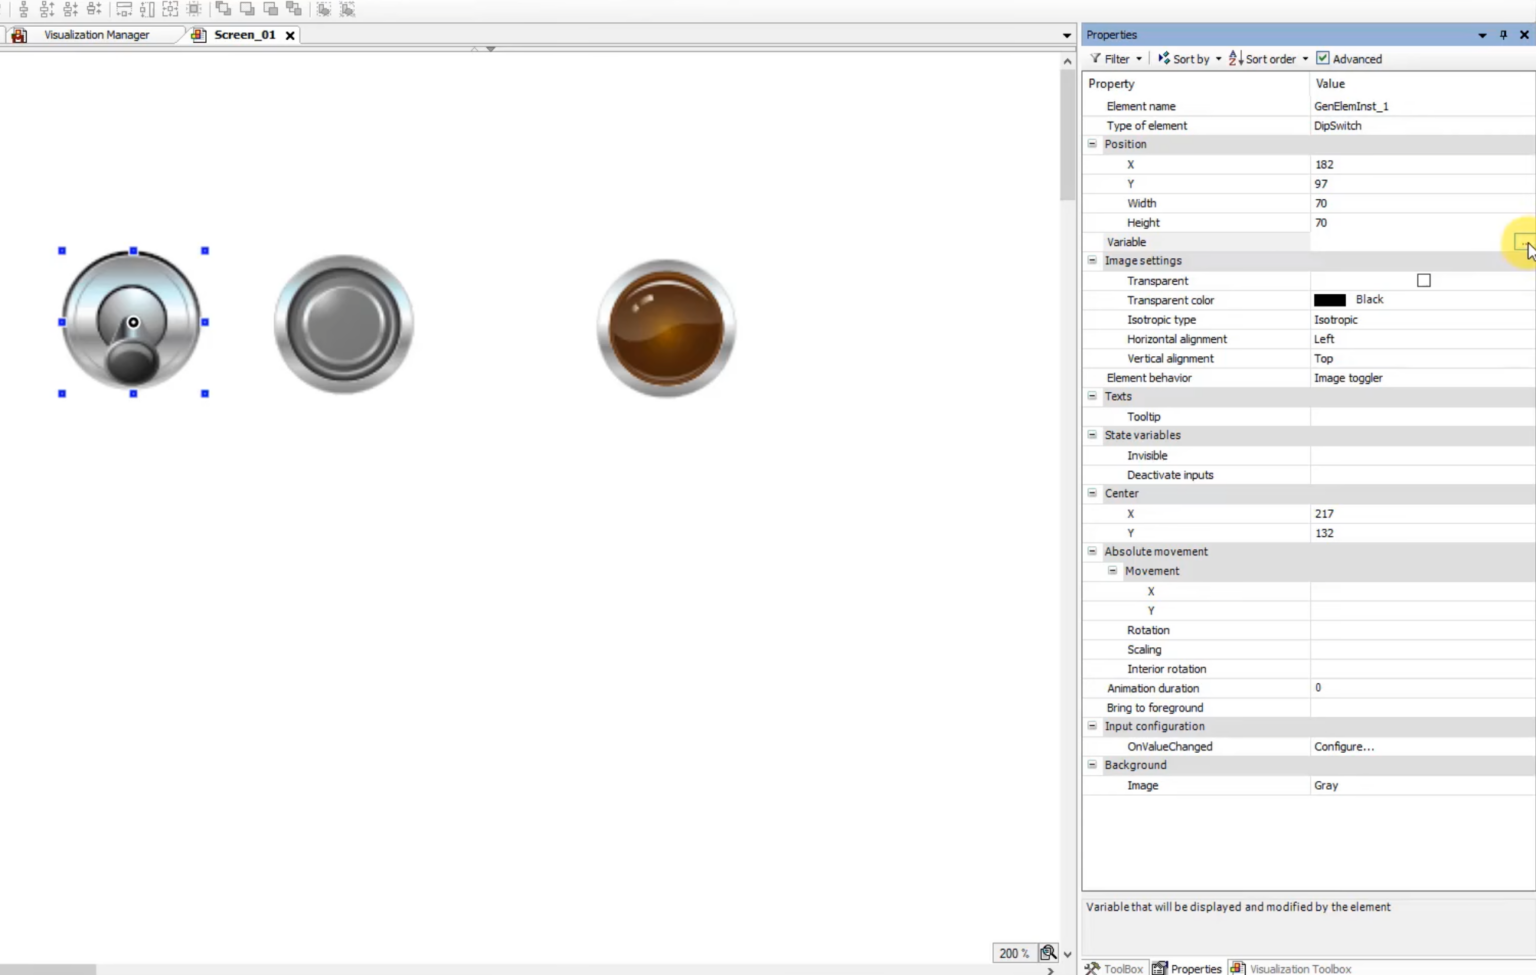1536x975 pixels.
Task: Select the gray push button element
Action: coord(343,324)
